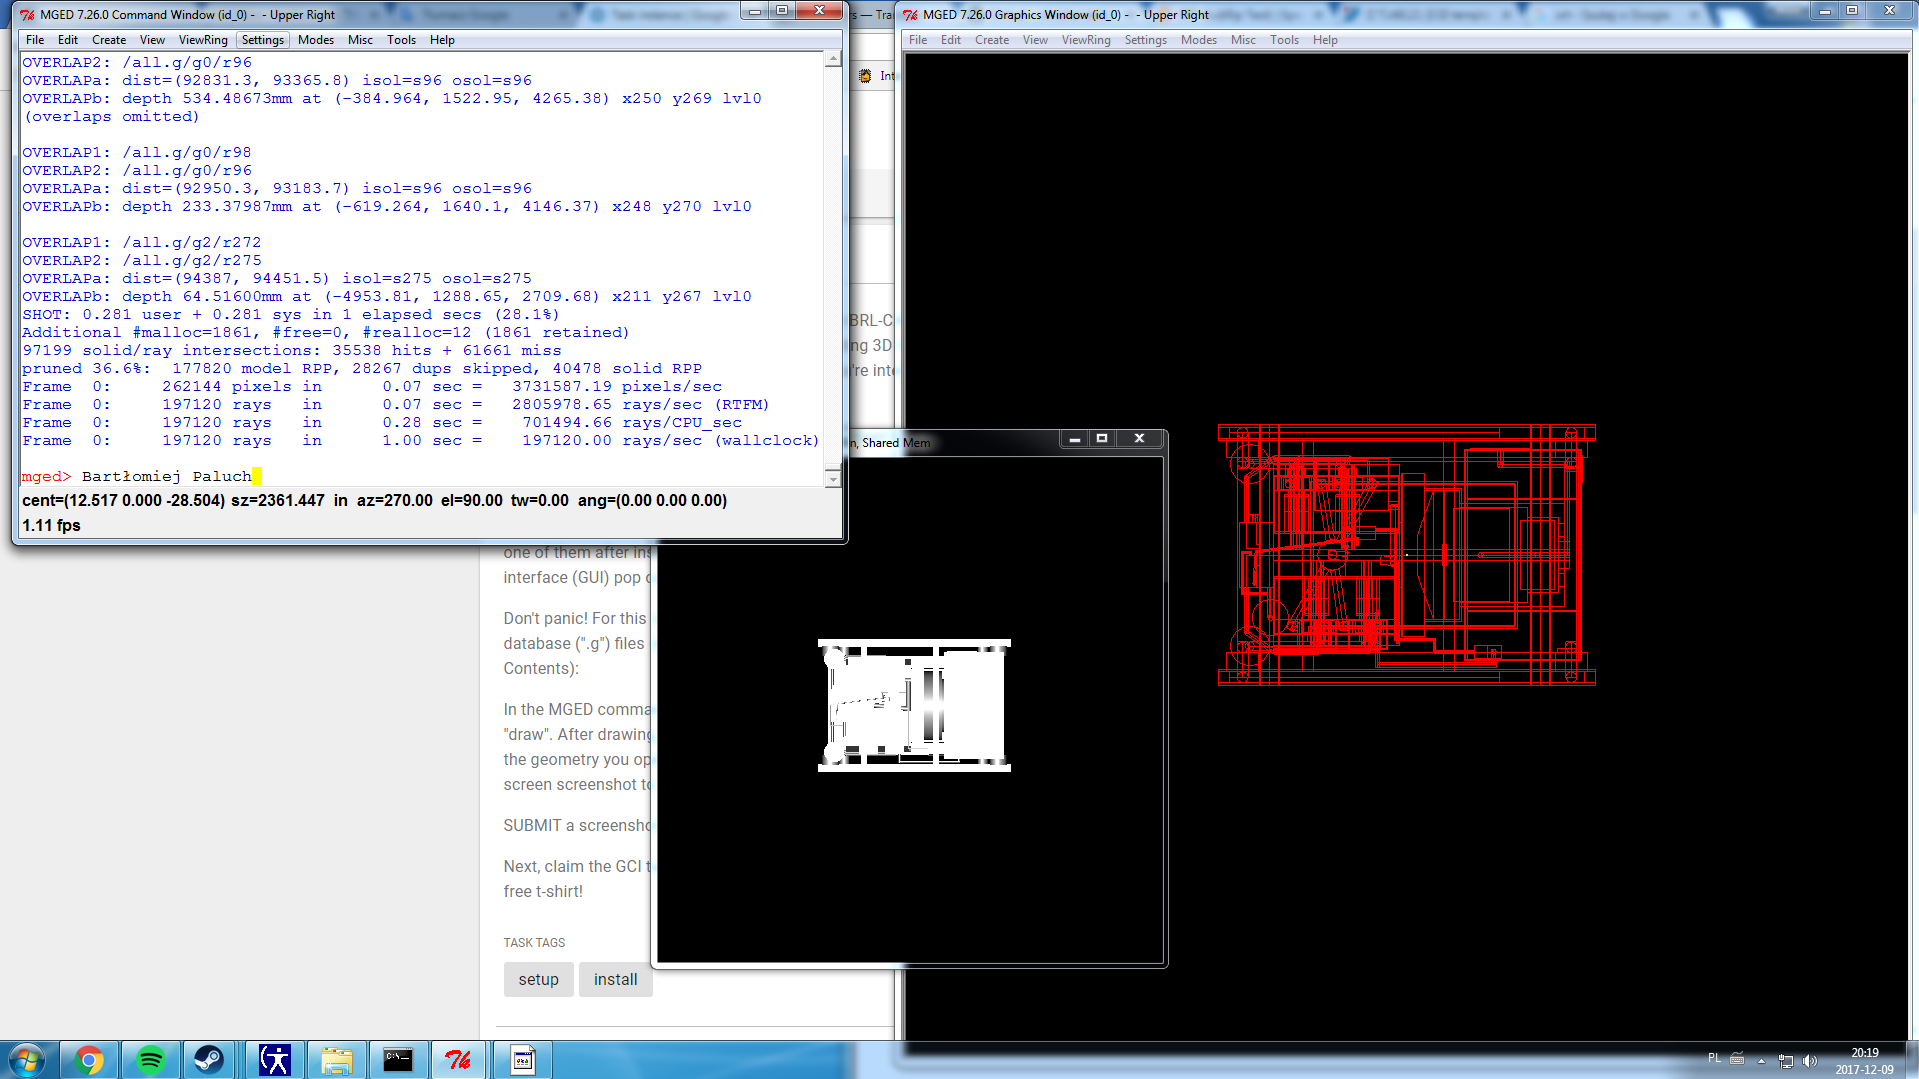Open Edit menu in Graphics Window
This screenshot has height=1079, width=1919.
click(x=951, y=40)
